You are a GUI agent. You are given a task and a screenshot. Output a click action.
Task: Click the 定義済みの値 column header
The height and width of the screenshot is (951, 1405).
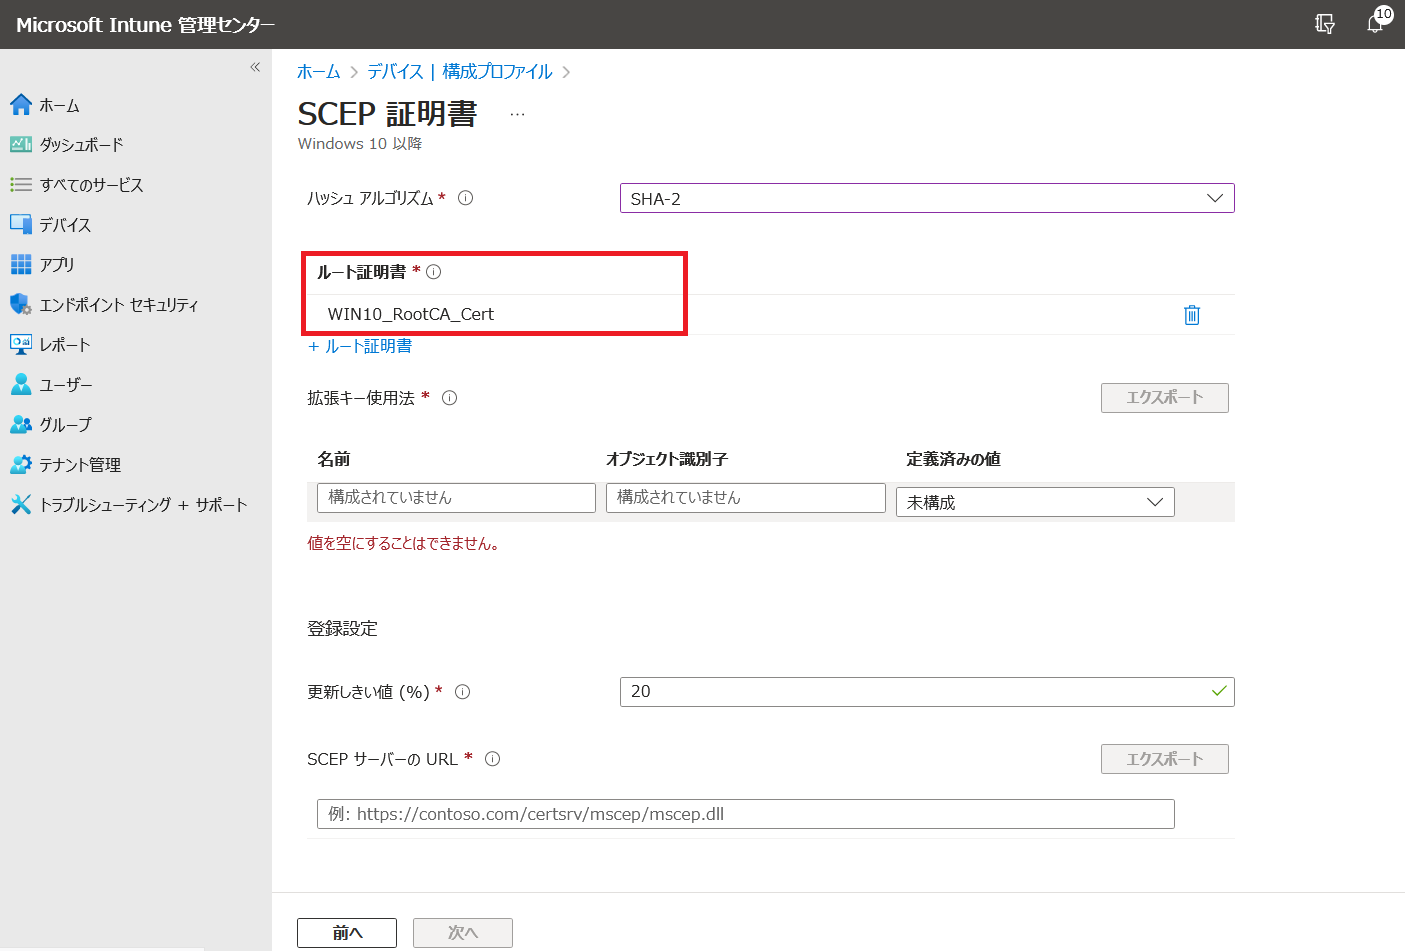[953, 459]
